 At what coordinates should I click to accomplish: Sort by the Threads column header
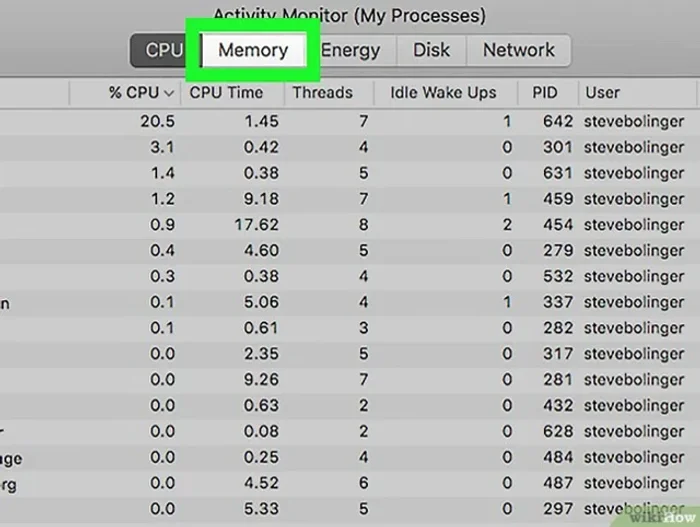click(x=329, y=93)
